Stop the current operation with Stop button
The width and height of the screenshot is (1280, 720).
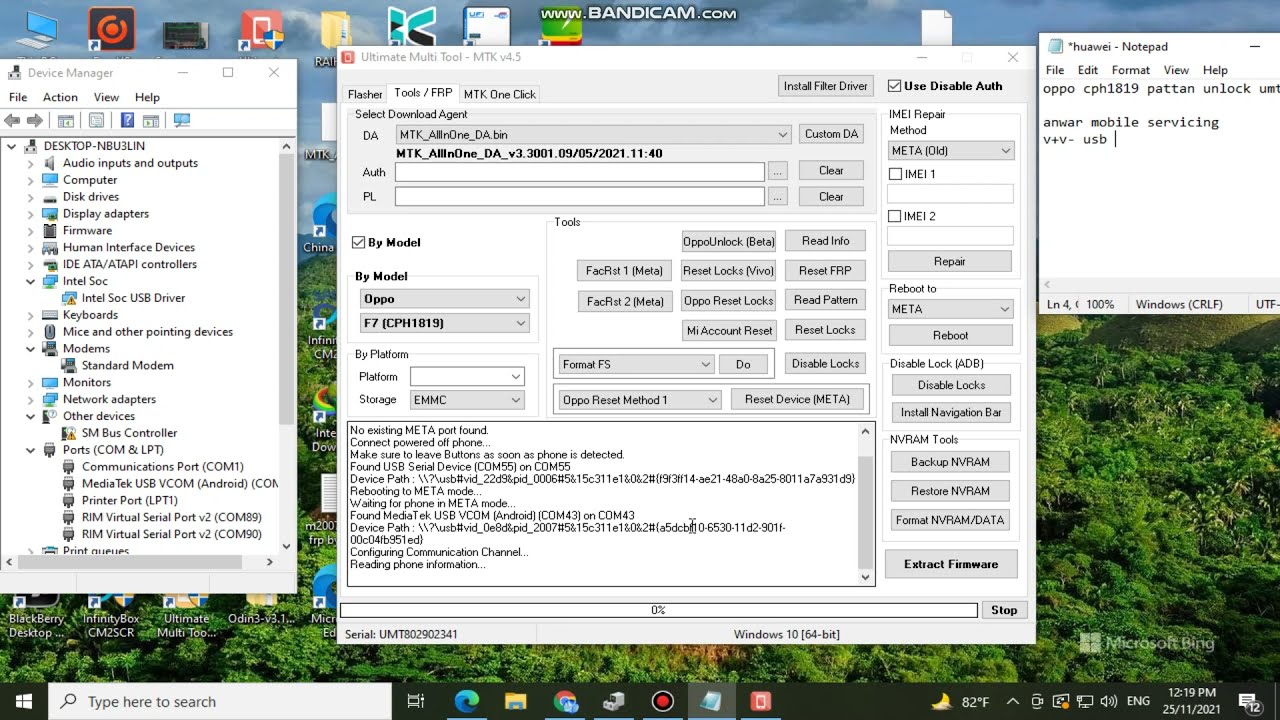1004,610
